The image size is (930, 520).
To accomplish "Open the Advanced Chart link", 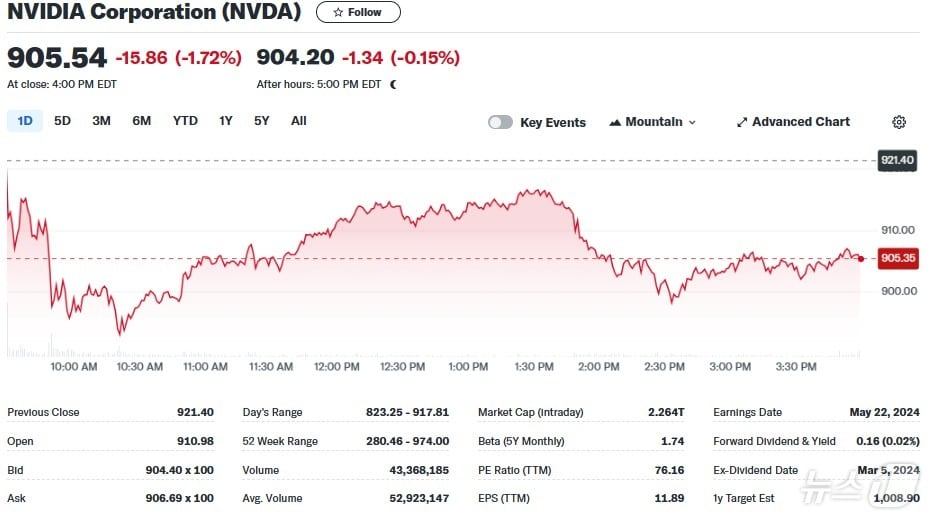I will click(x=800, y=122).
